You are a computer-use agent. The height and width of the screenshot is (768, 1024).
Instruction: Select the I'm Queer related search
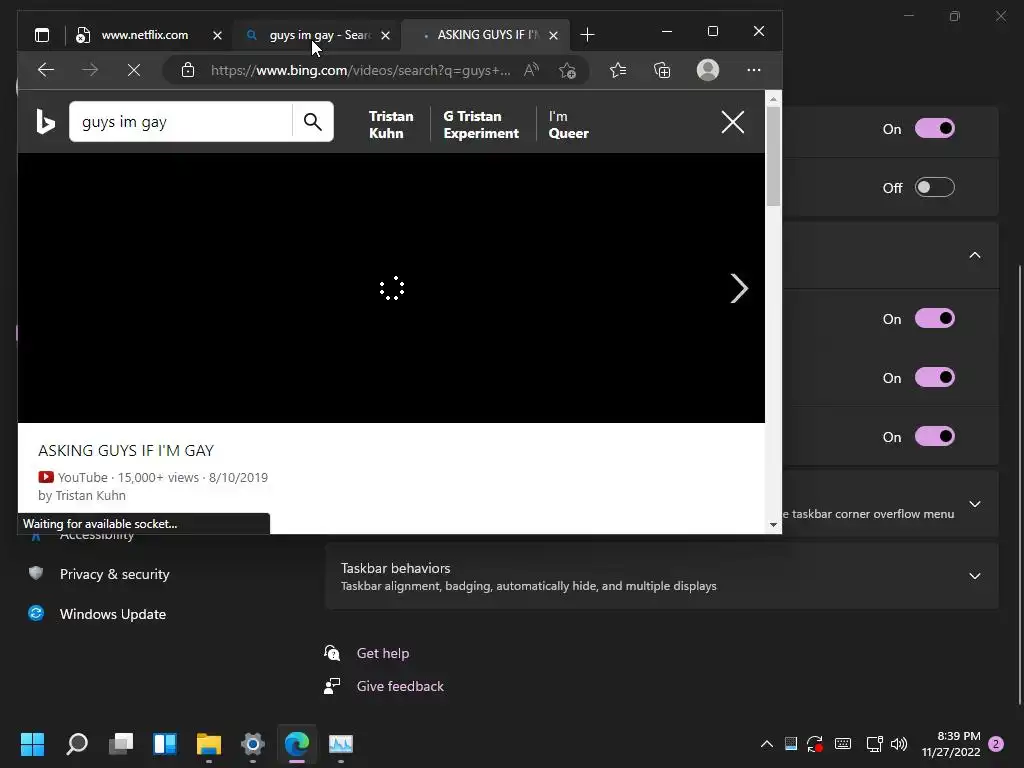click(568, 124)
